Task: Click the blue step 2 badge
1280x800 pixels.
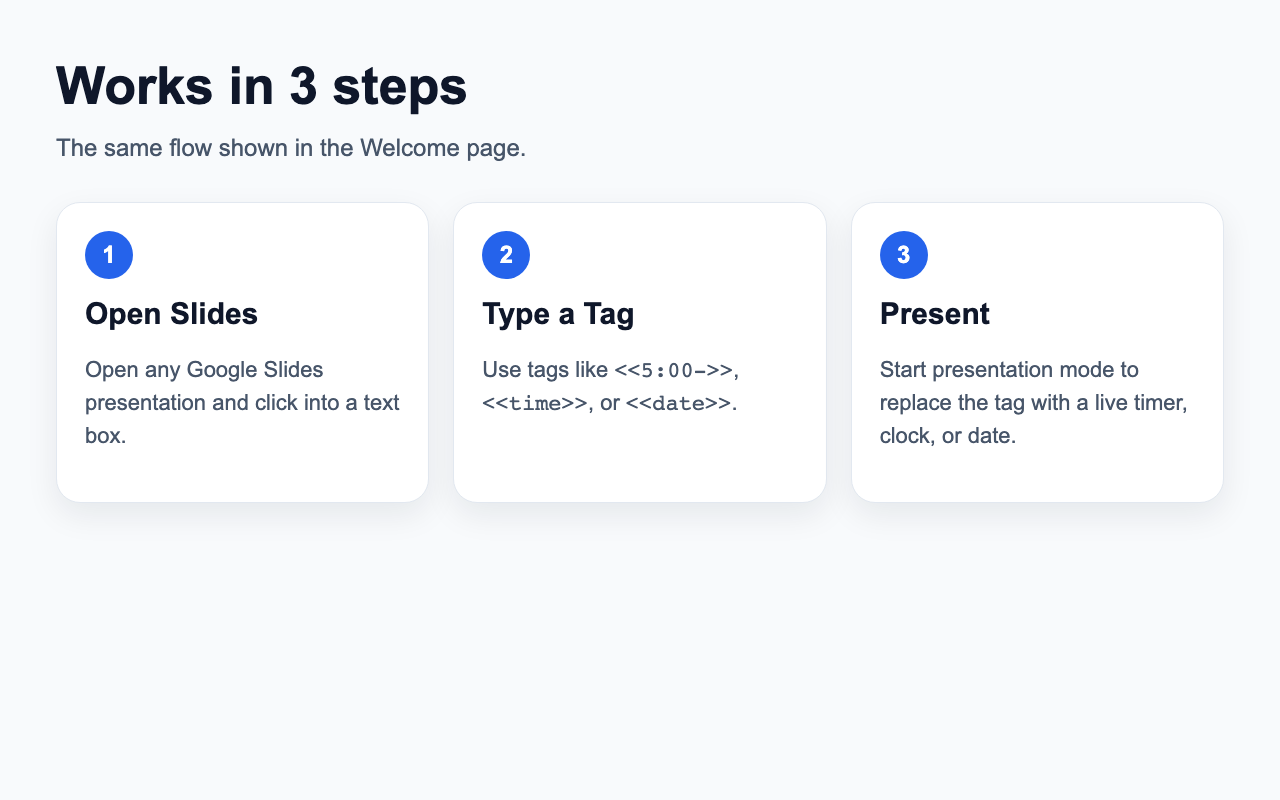Action: point(506,255)
